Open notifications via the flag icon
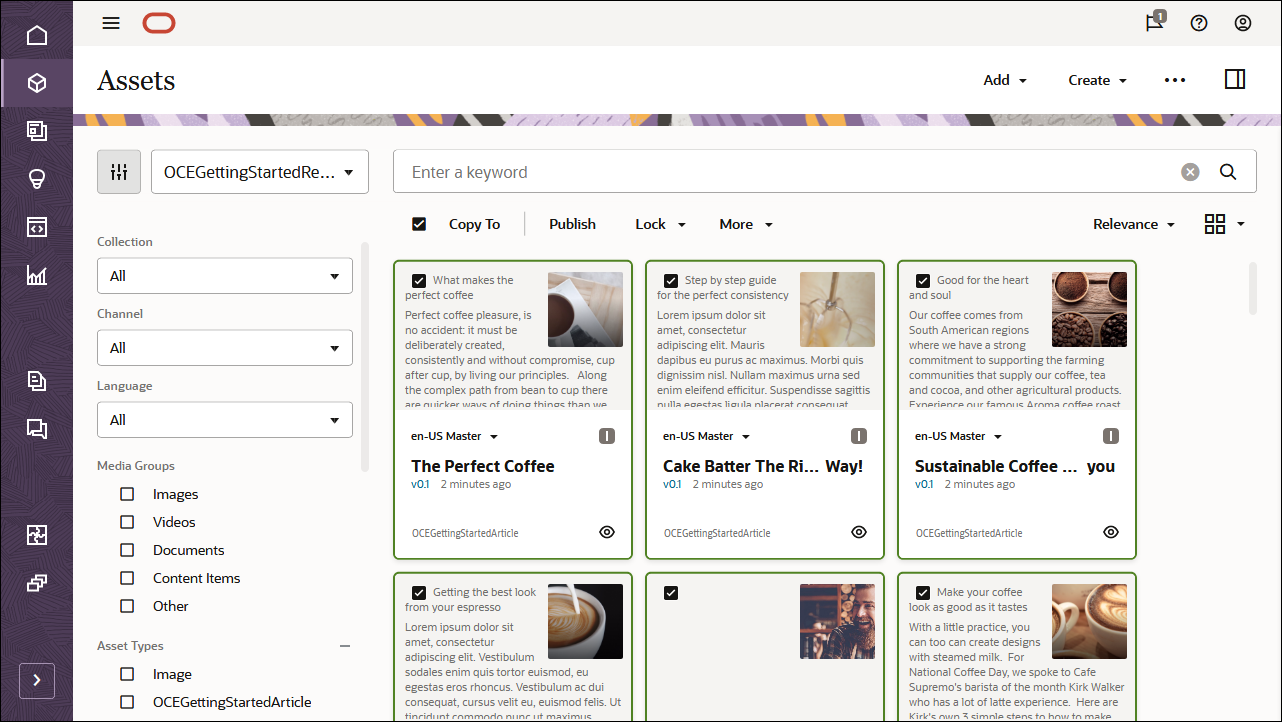Viewport: 1282px width, 722px height. (1153, 23)
